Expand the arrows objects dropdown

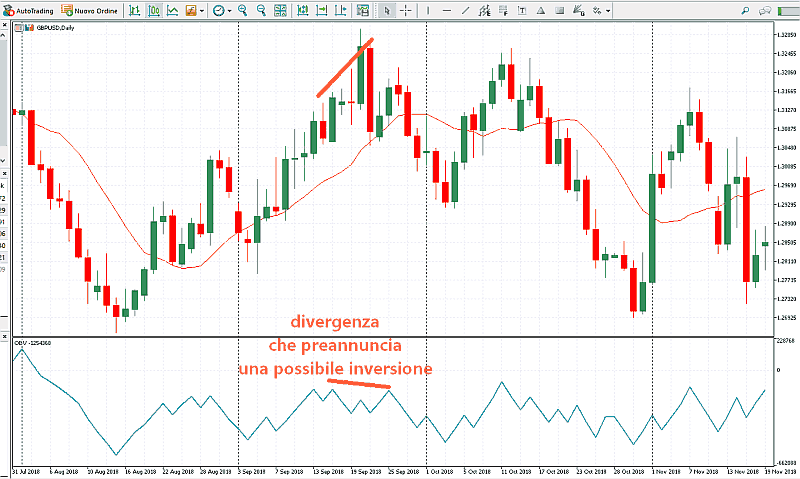[x=609, y=10]
